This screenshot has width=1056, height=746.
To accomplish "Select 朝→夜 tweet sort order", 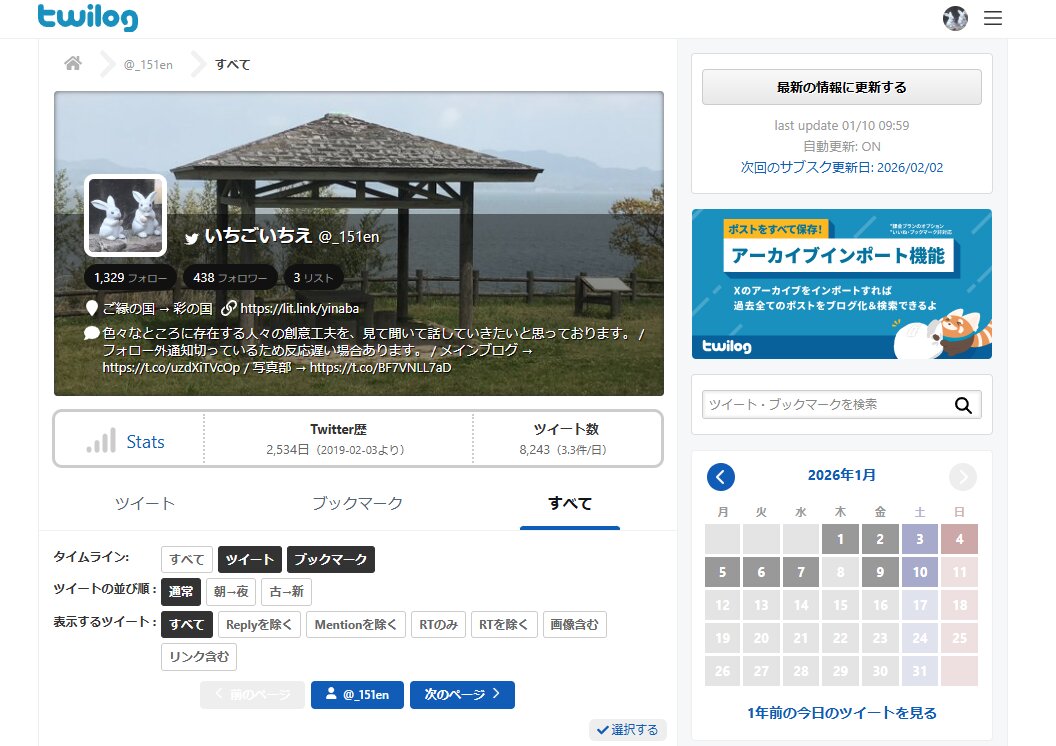I will click(232, 592).
